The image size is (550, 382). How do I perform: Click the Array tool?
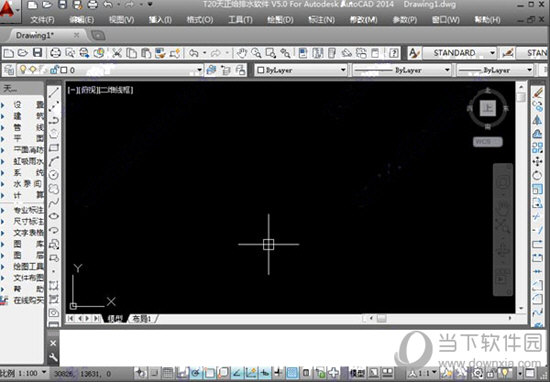[537, 148]
